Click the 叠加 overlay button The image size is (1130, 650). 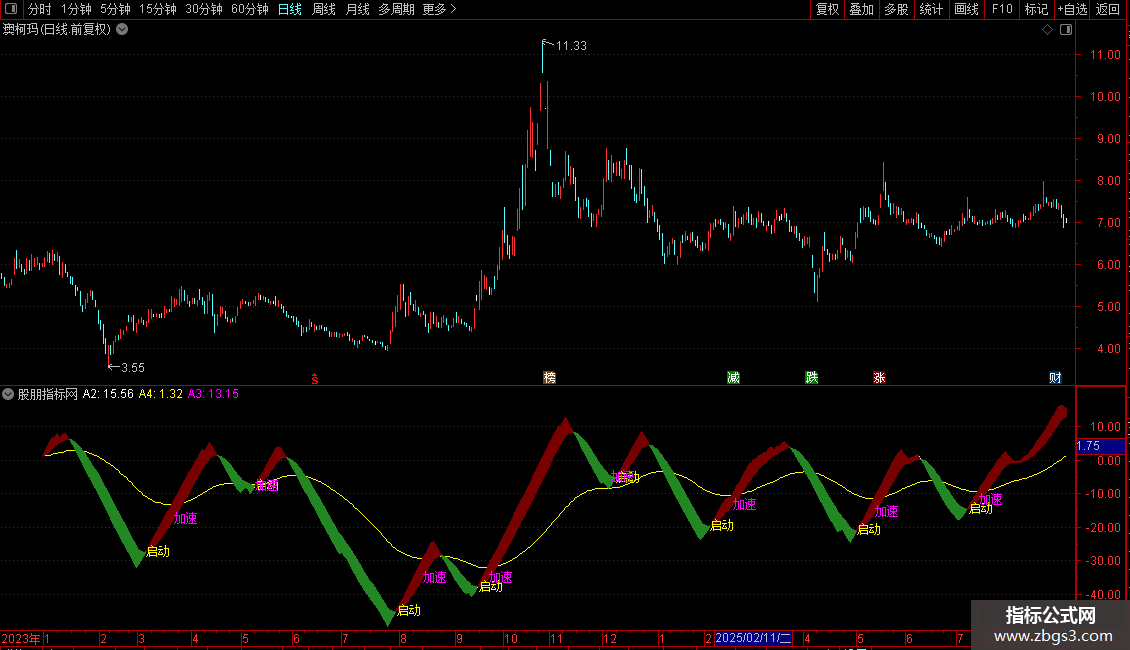pyautogui.click(x=862, y=9)
